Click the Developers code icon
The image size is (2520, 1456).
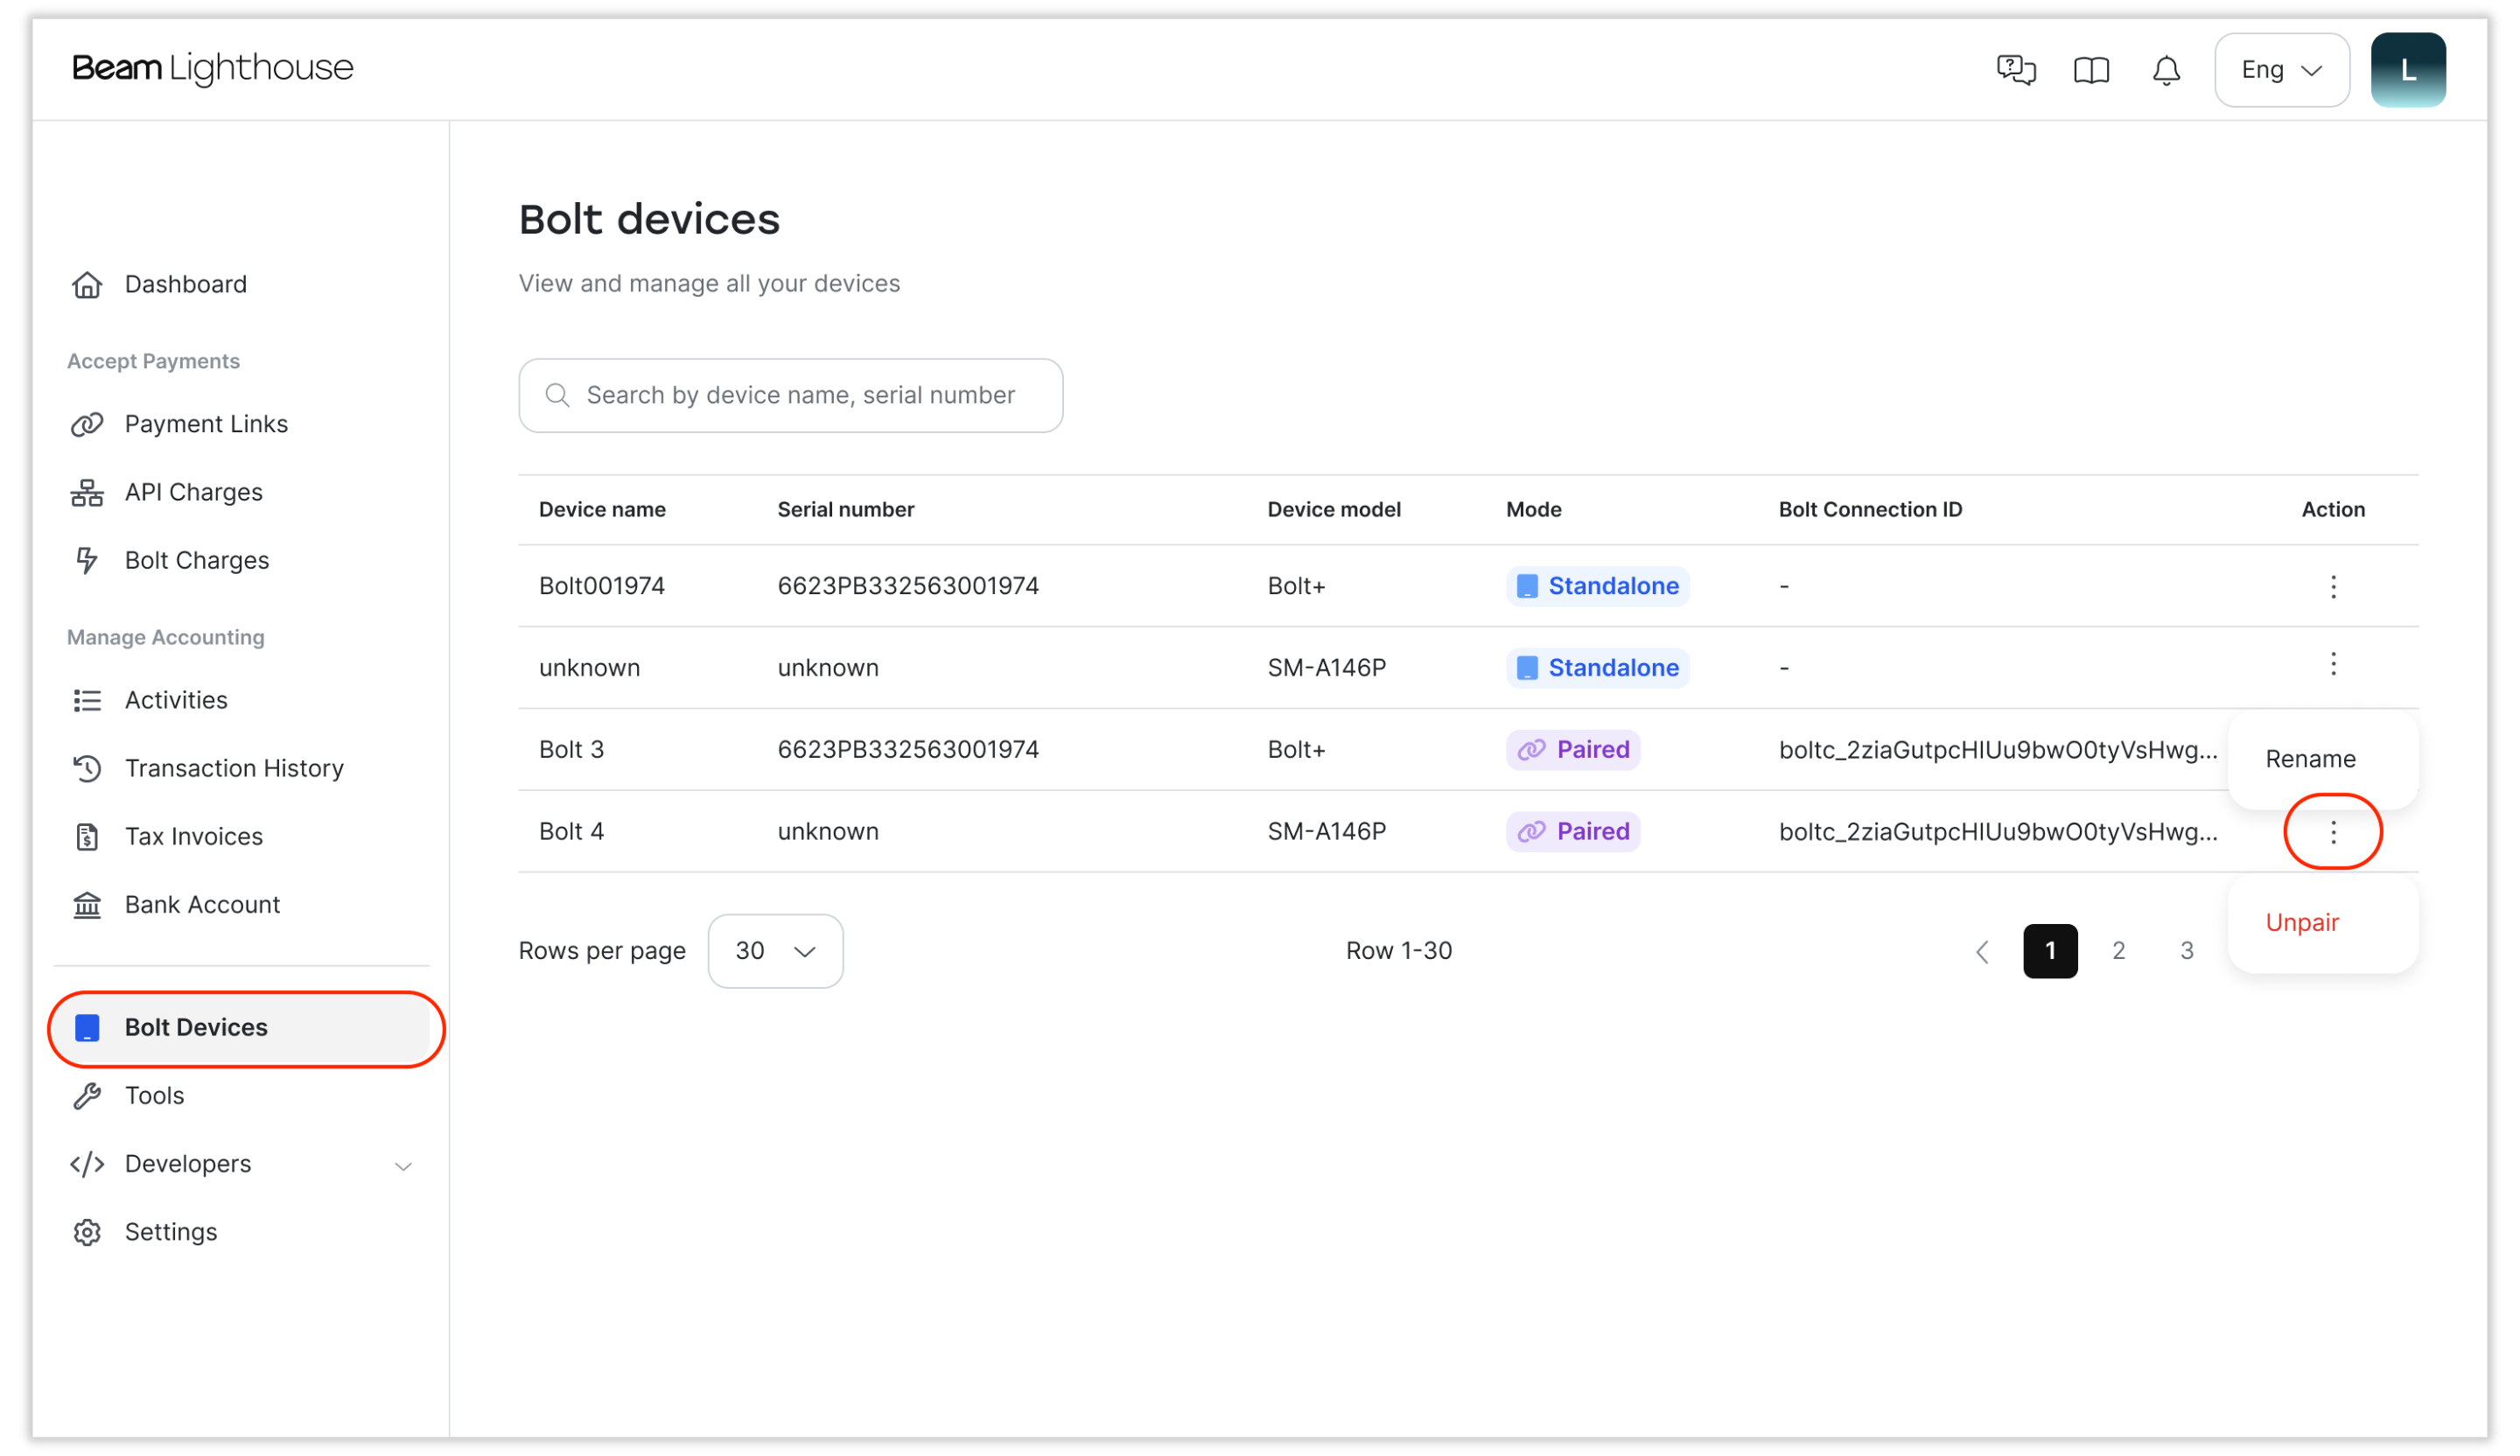(87, 1164)
